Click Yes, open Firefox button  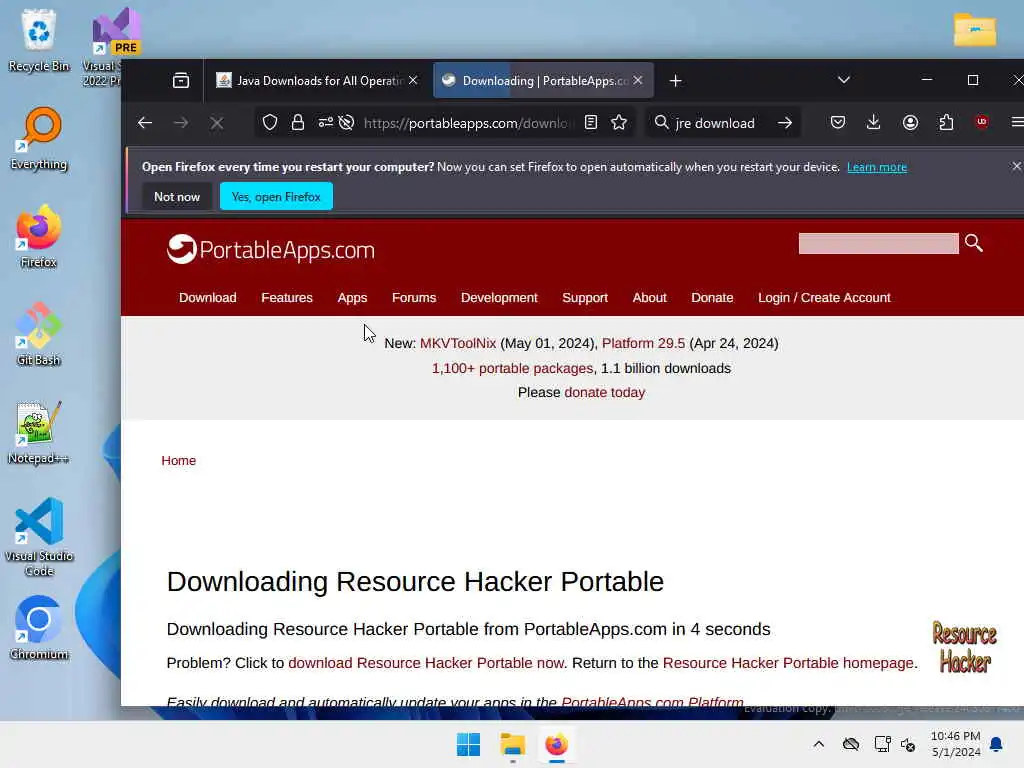point(276,197)
